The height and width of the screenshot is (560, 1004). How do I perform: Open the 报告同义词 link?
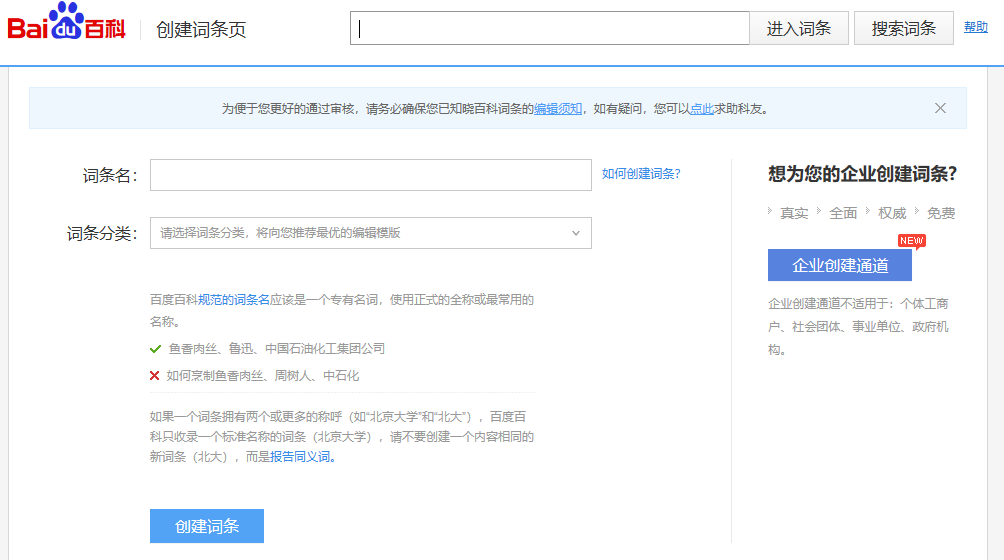tap(300, 457)
